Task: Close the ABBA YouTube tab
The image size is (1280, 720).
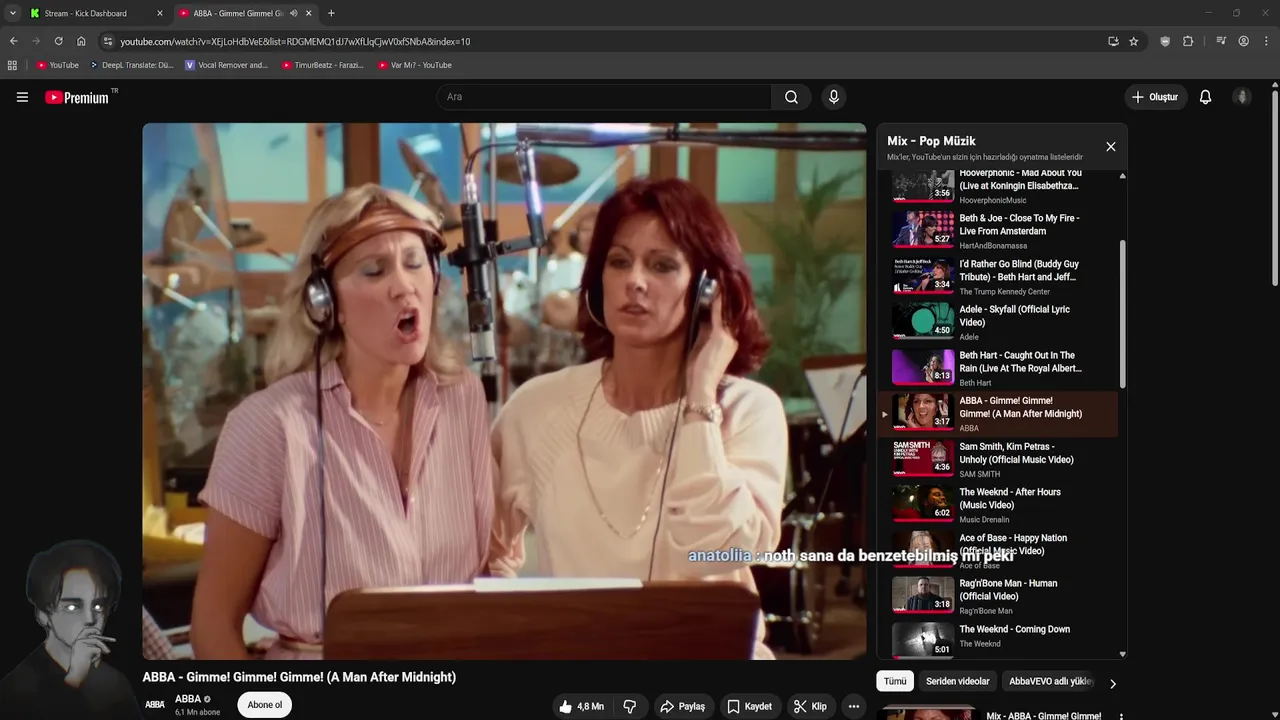Action: pos(308,13)
